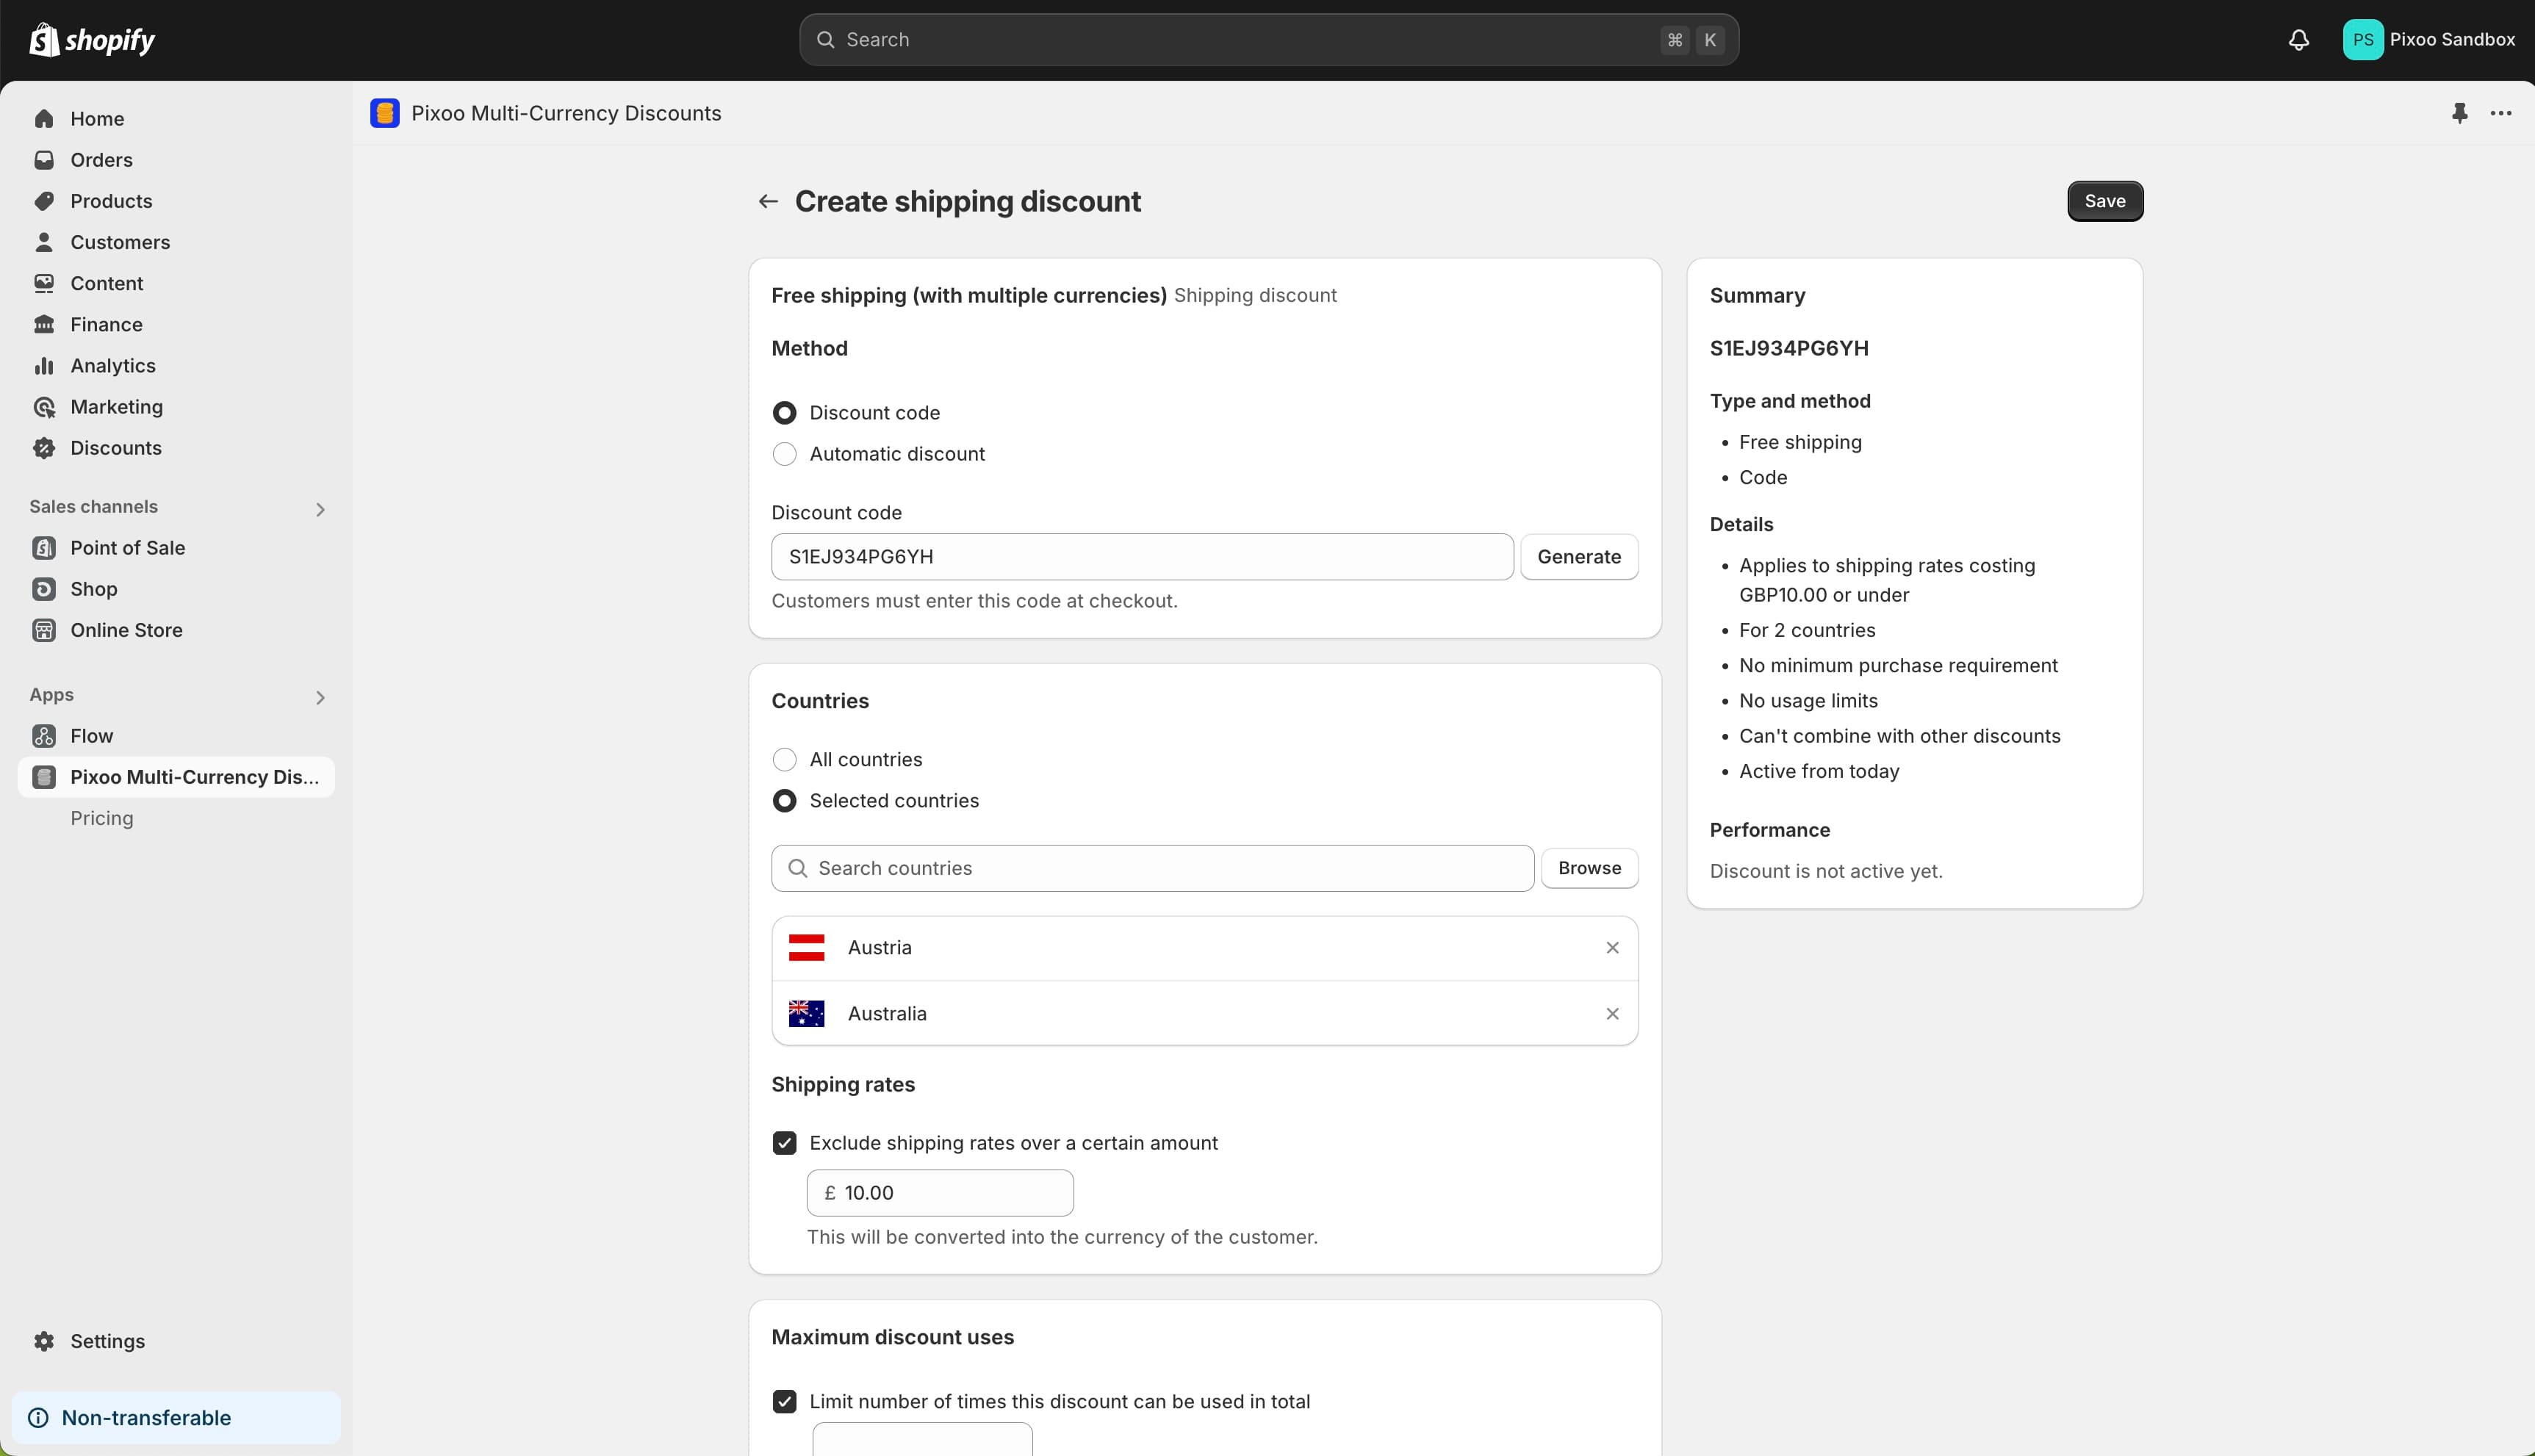Click the Orders inbox icon
The height and width of the screenshot is (1456, 2535).
pos(44,160)
